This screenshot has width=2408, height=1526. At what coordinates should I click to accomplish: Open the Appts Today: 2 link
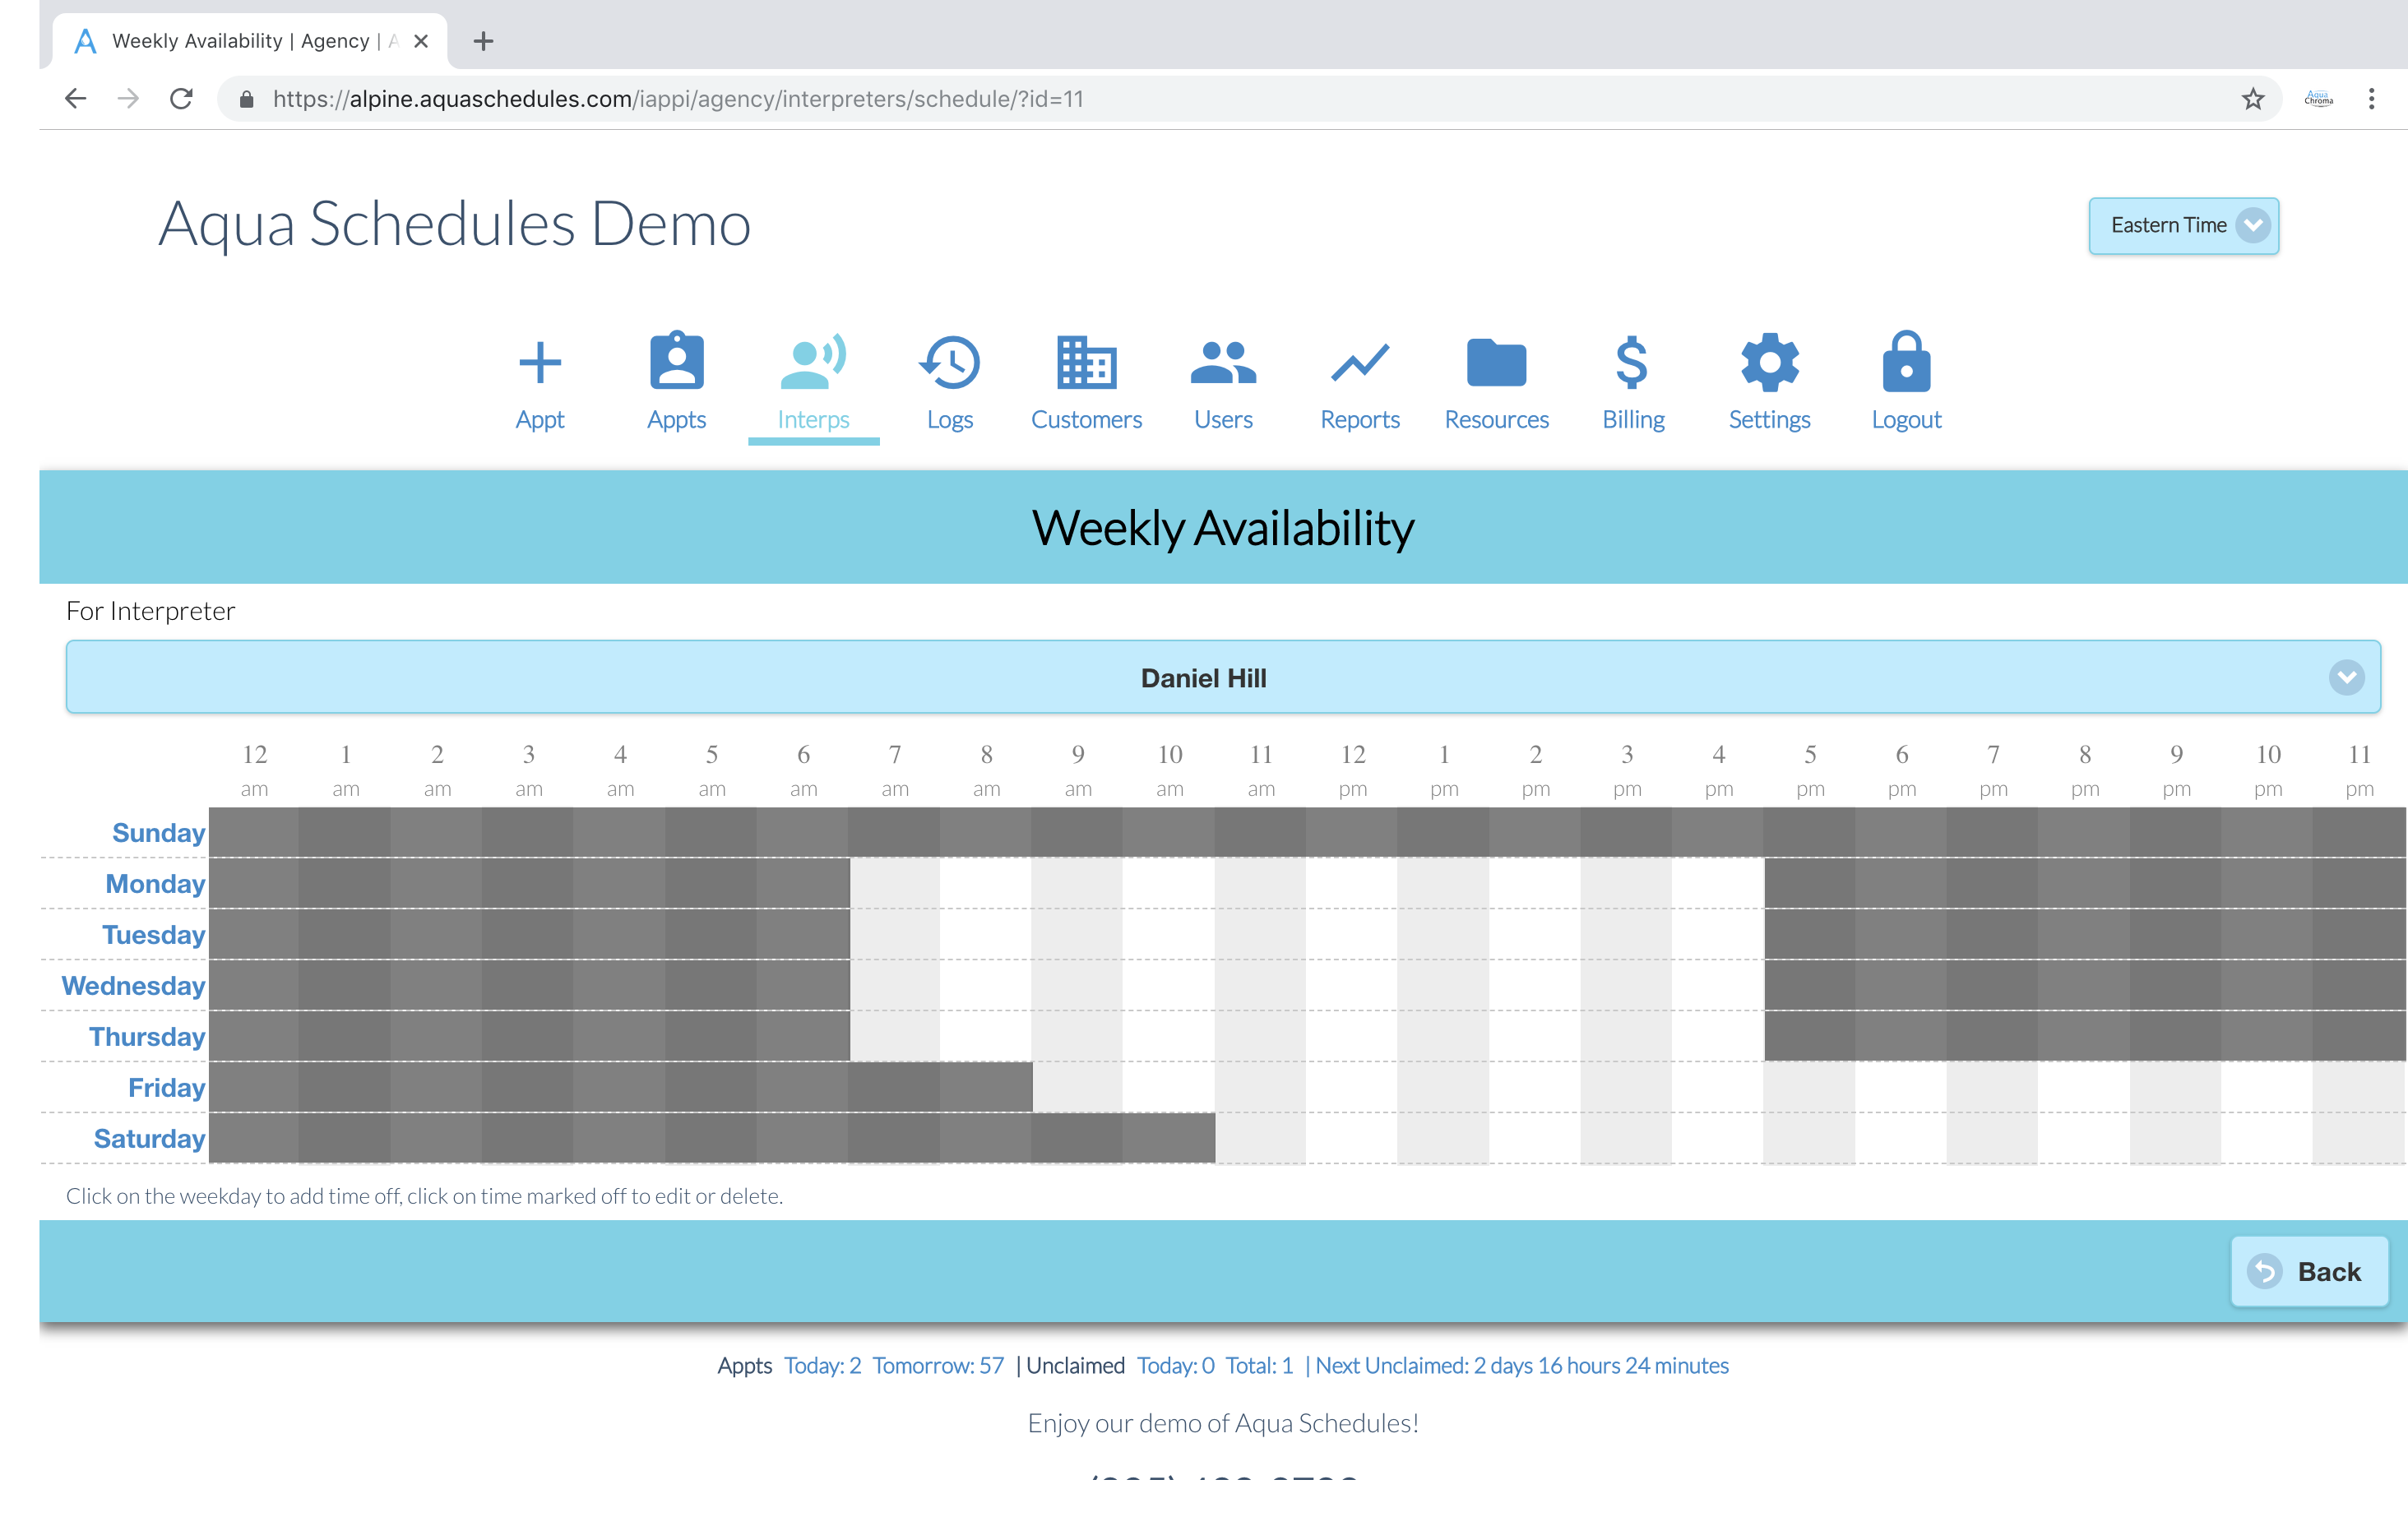pos(822,1365)
